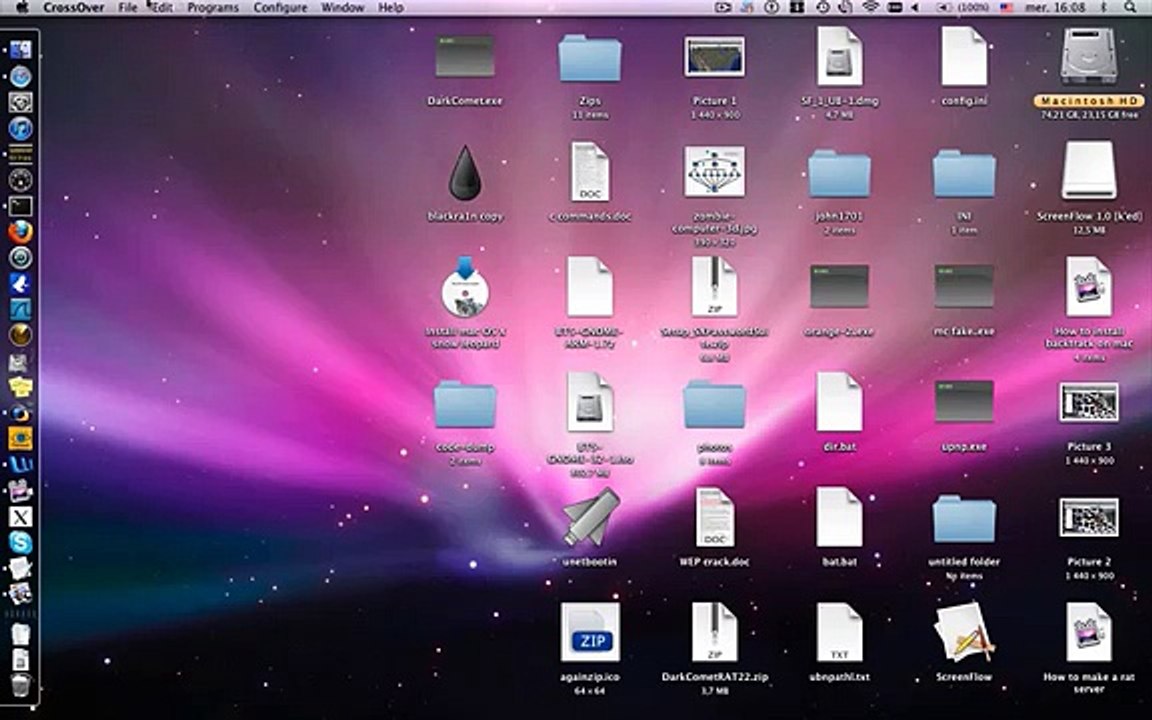
Task: Select the WEP crack.doc file
Action: (x=714, y=518)
